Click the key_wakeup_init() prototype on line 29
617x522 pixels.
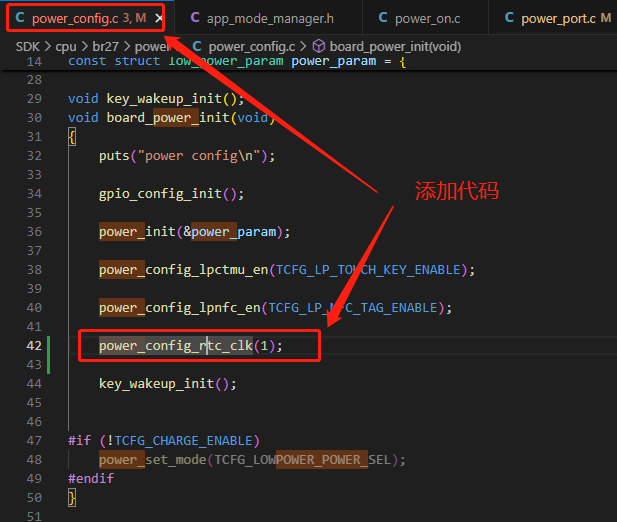tap(156, 98)
